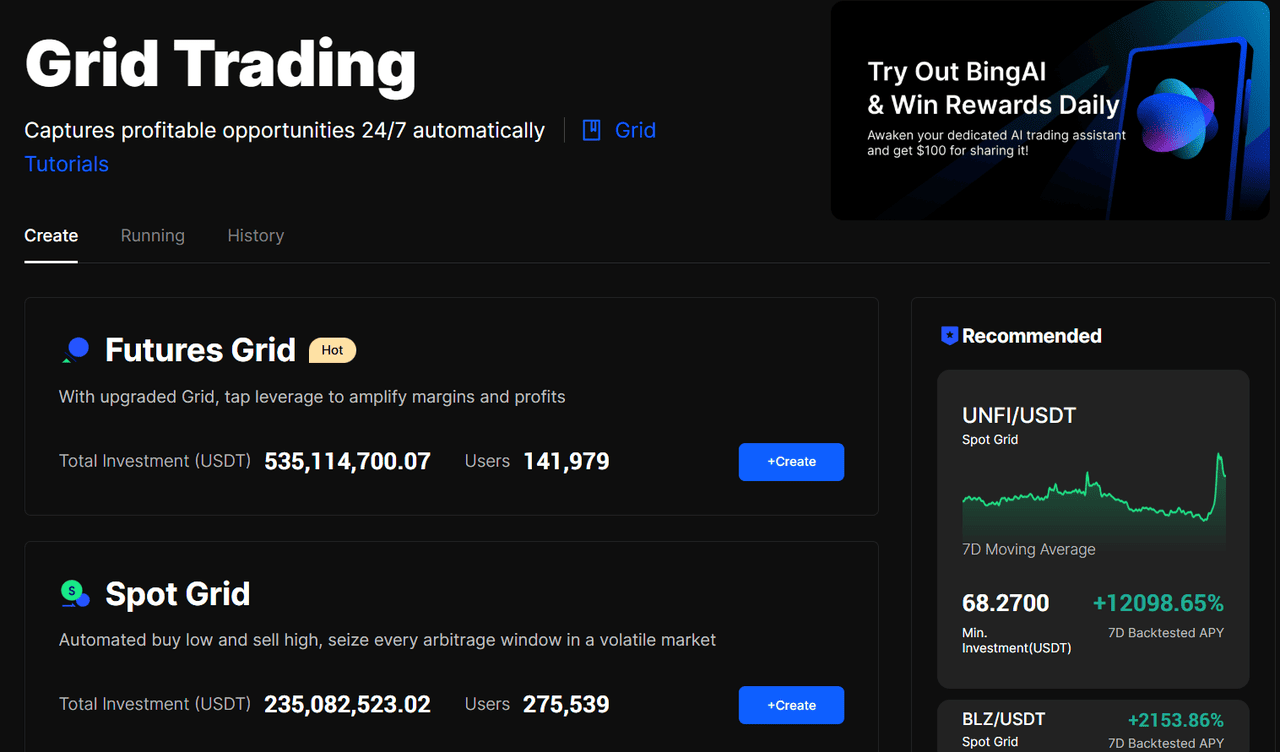Click the Futures Grid heading
The image size is (1280, 752).
pos(200,350)
